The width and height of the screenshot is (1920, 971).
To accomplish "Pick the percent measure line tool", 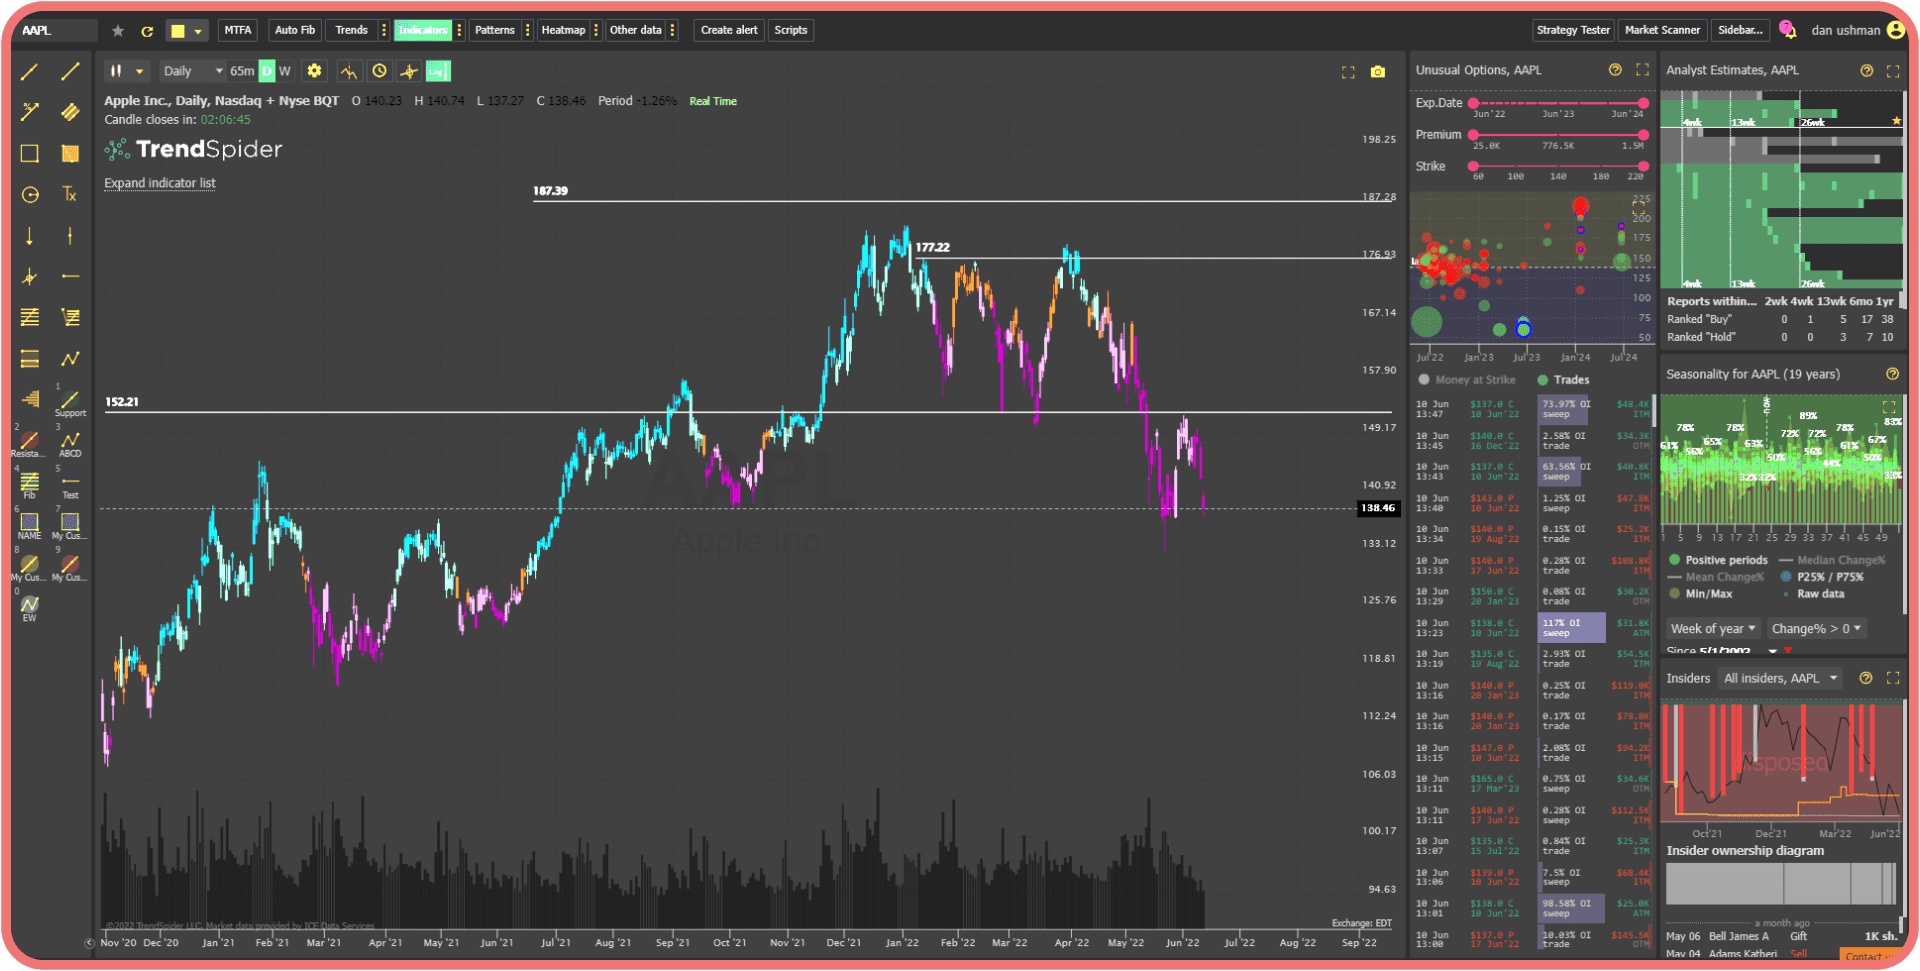I will click(x=30, y=112).
